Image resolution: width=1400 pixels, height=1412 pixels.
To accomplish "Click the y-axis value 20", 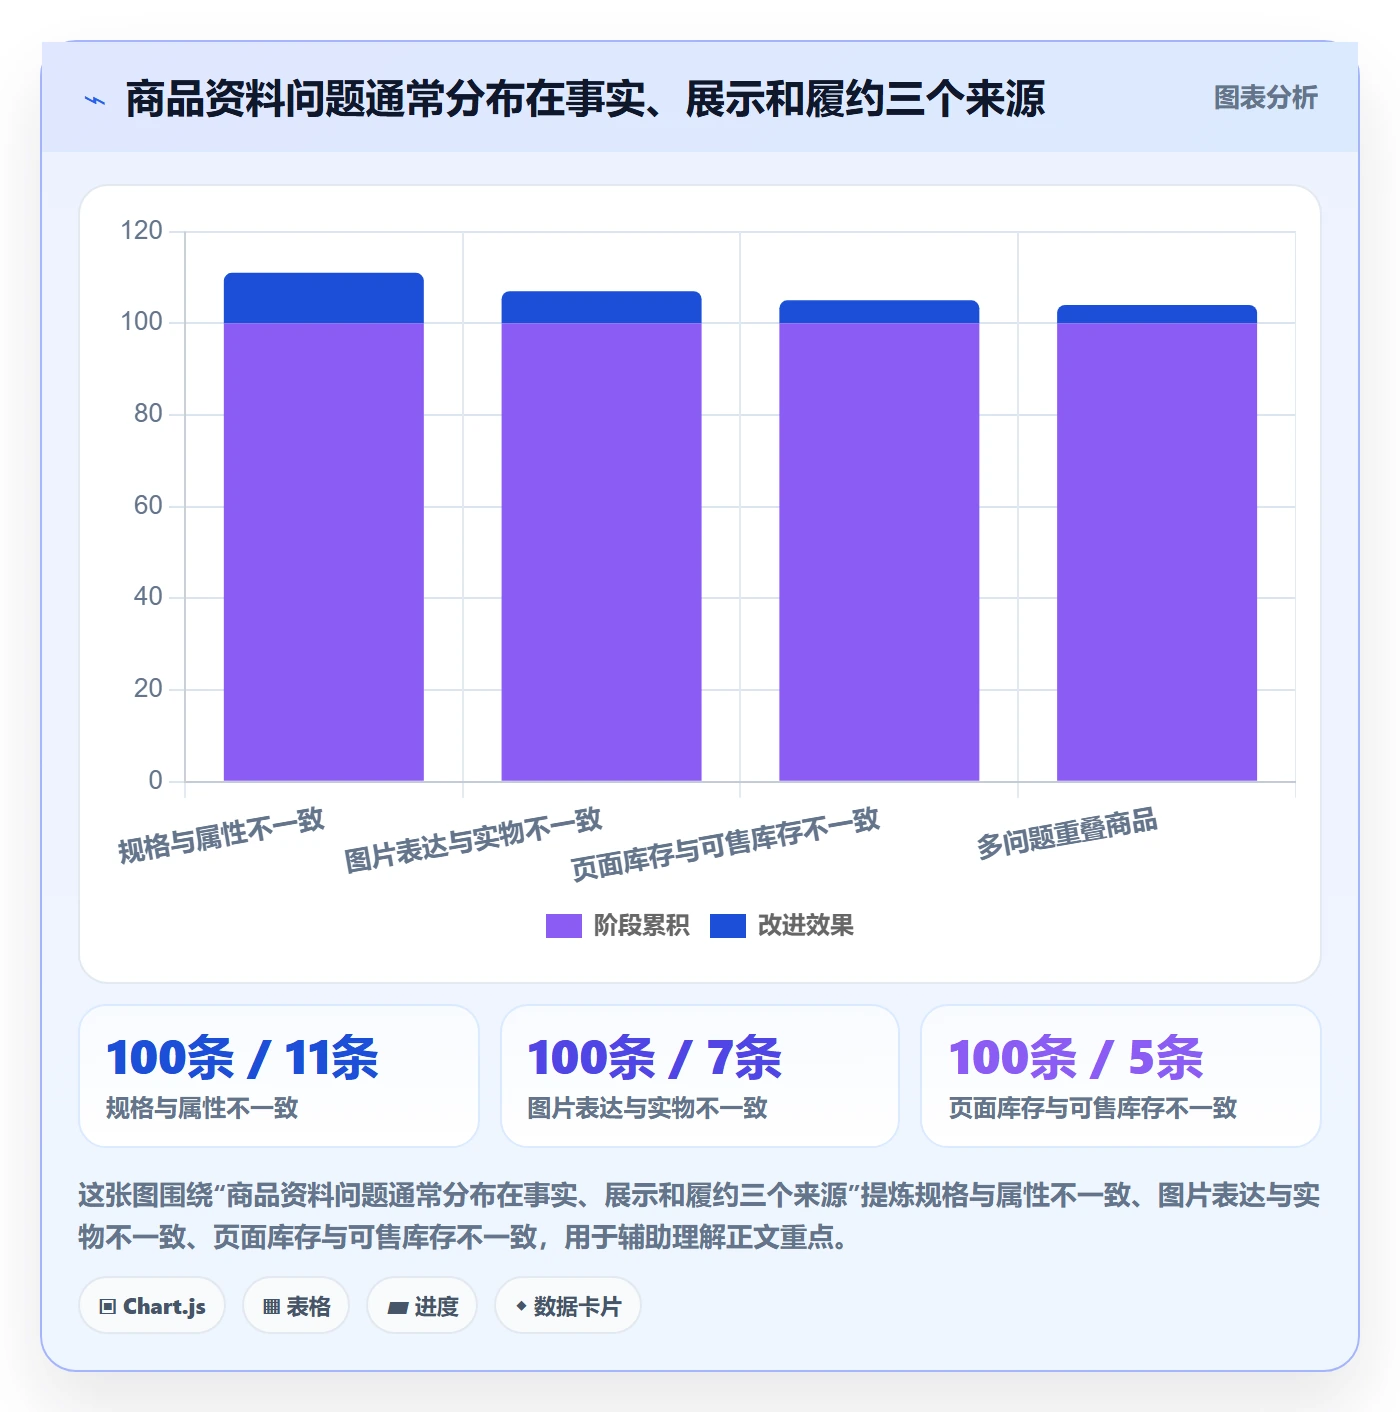I will (148, 689).
